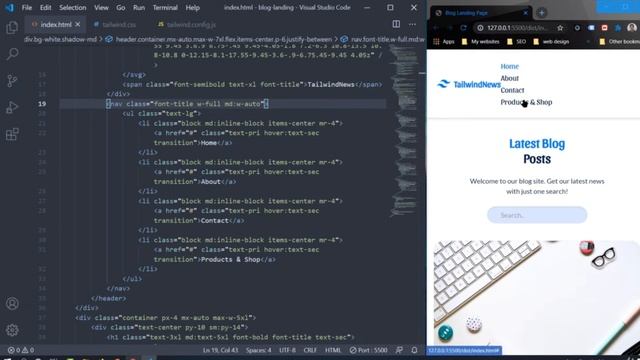This screenshot has width=640, height=360.
Task: Click the browser address bar
Action: pos(518,28)
